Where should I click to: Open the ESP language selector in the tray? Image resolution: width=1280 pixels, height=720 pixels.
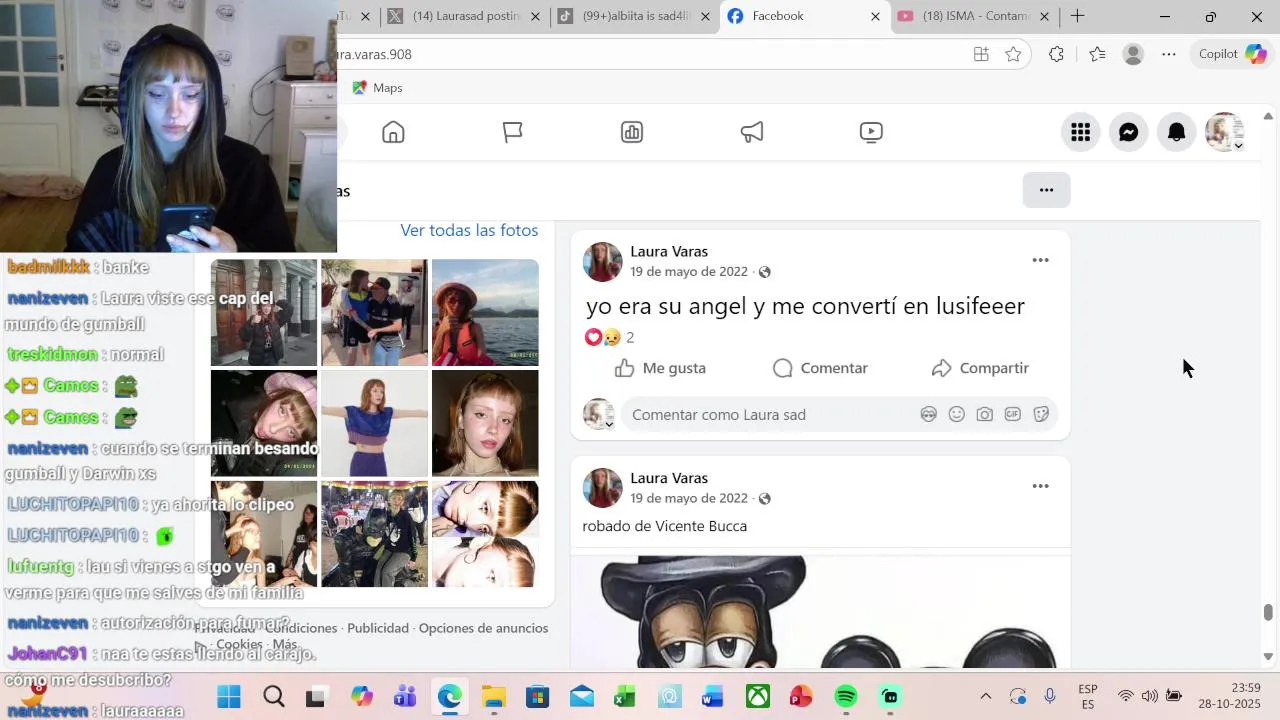(1088, 696)
